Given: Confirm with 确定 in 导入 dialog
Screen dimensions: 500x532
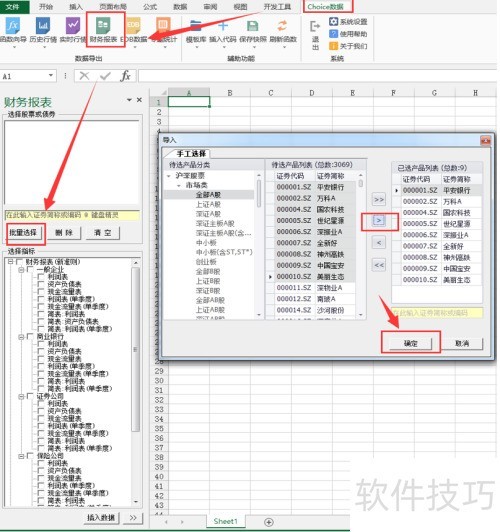Looking at the screenshot, I should coord(410,343).
